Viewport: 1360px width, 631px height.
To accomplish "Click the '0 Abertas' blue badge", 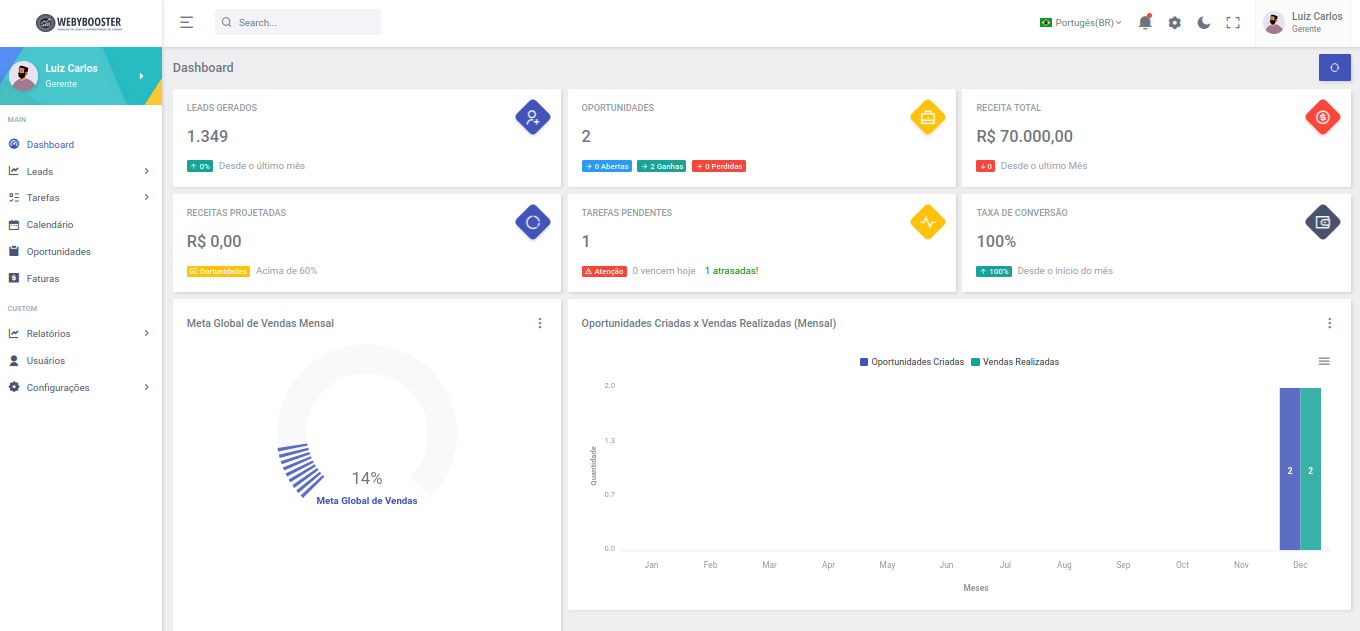I will tap(606, 166).
